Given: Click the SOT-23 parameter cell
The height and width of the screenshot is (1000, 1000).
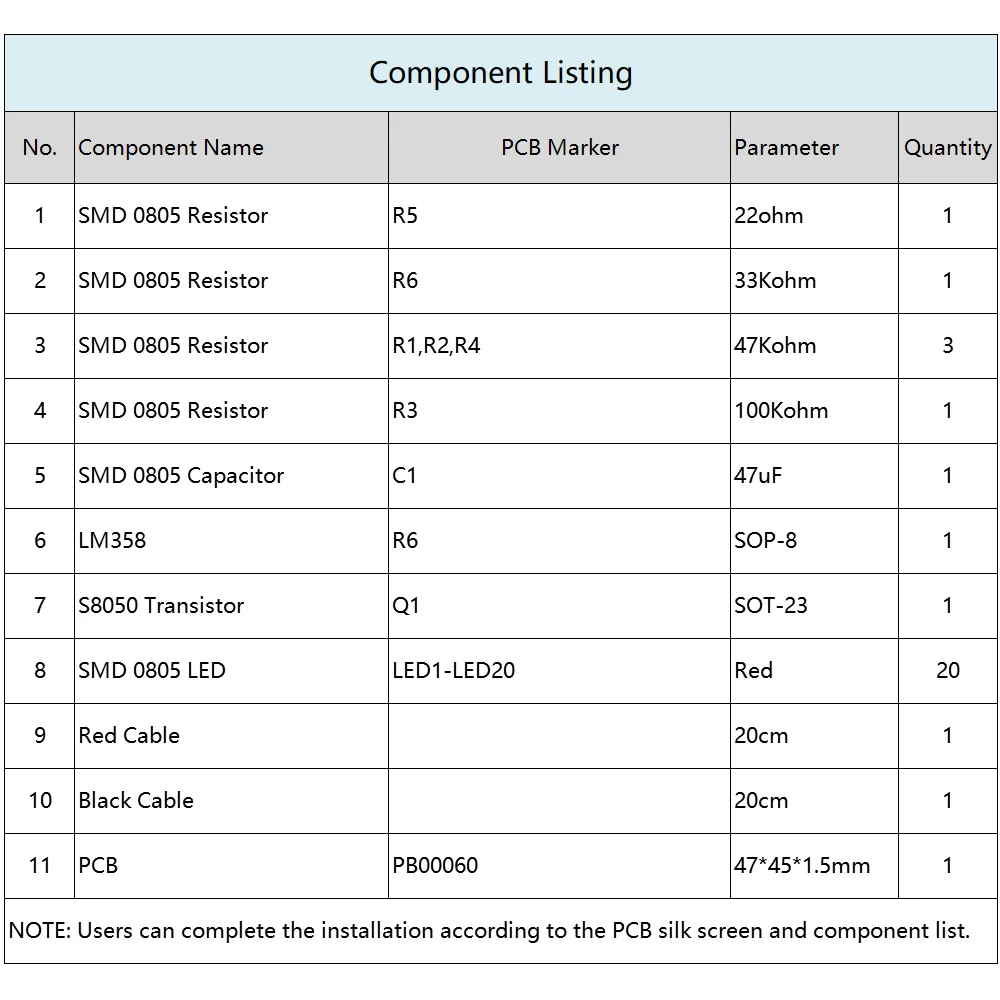Looking at the screenshot, I should click(771, 606).
